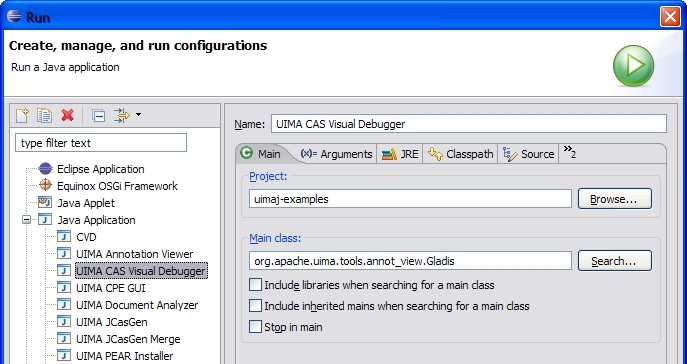Collapse the Java Application tree node
This screenshot has height=364, width=687.
coord(27,219)
